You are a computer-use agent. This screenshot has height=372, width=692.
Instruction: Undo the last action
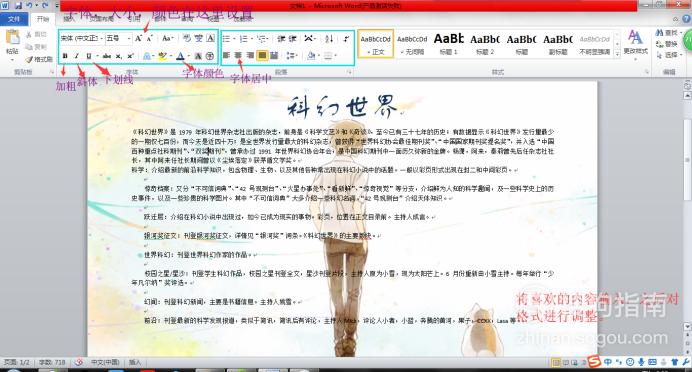29,5
